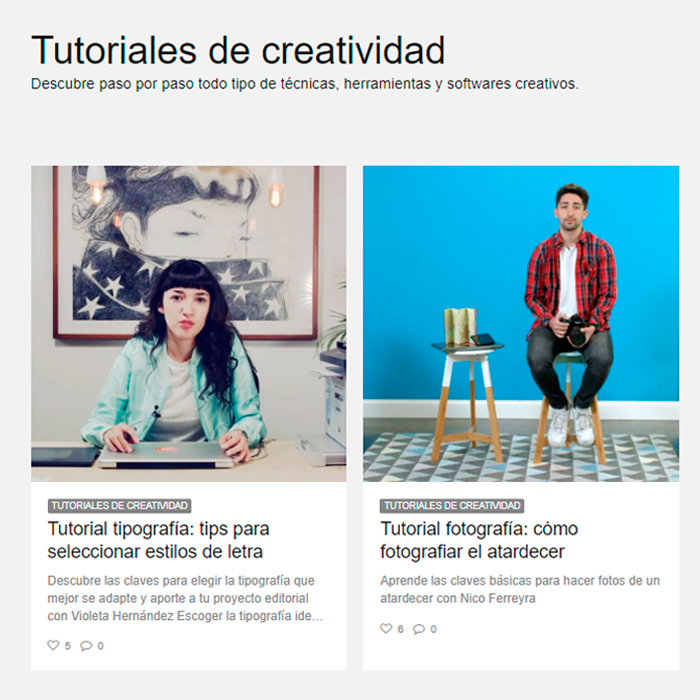Click description 'Aprende las claves básicas para hacer fotos'
The image size is (700, 700).
520,589
